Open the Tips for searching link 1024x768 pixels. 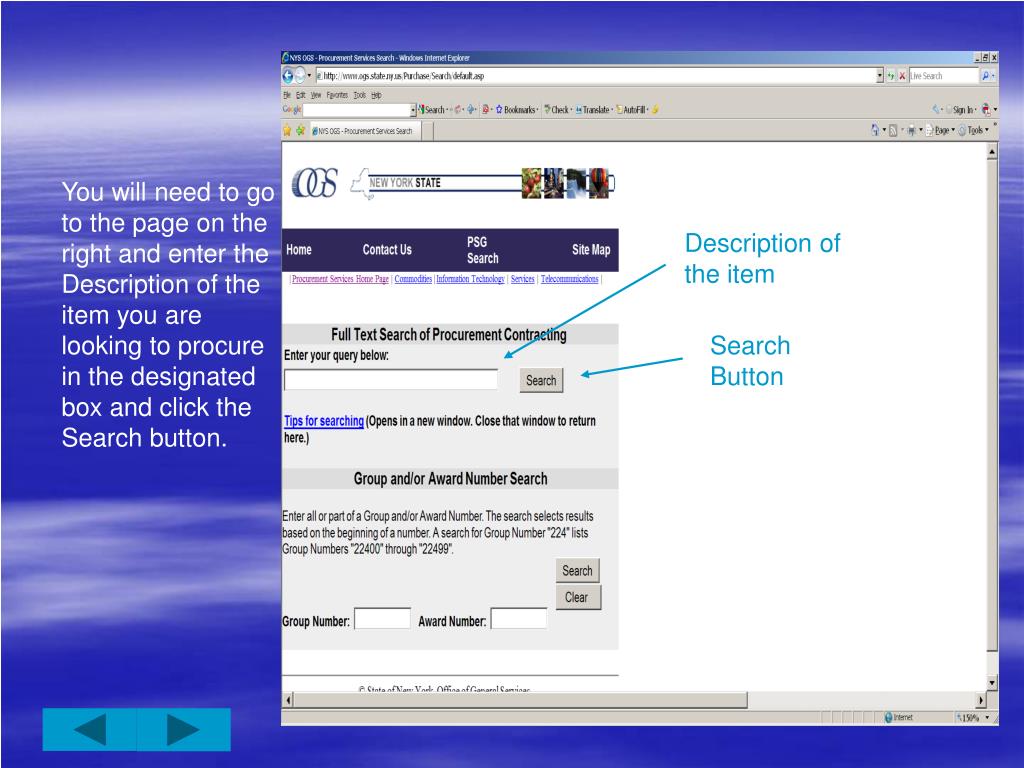pyautogui.click(x=324, y=421)
